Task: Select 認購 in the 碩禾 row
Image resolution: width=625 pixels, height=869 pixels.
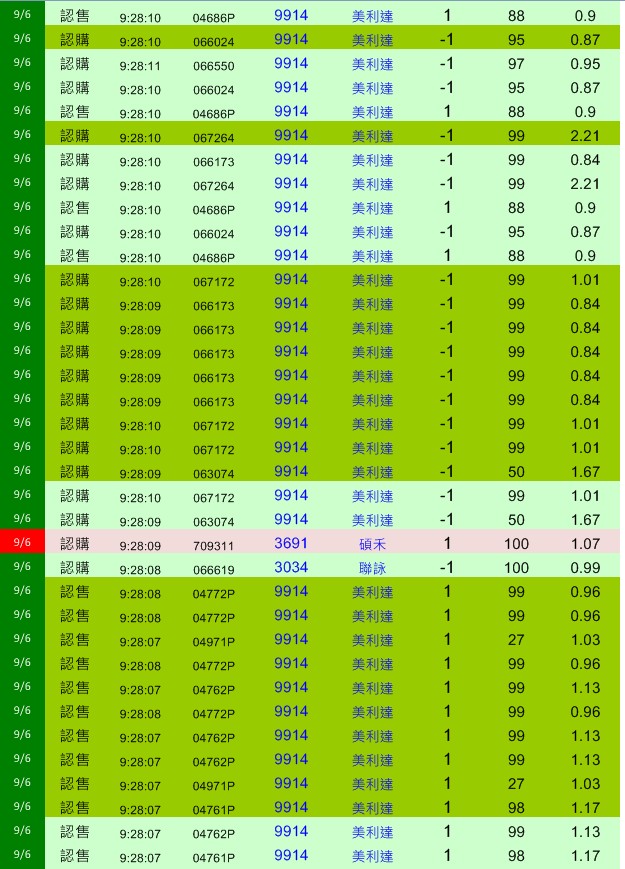Action: coord(75,543)
